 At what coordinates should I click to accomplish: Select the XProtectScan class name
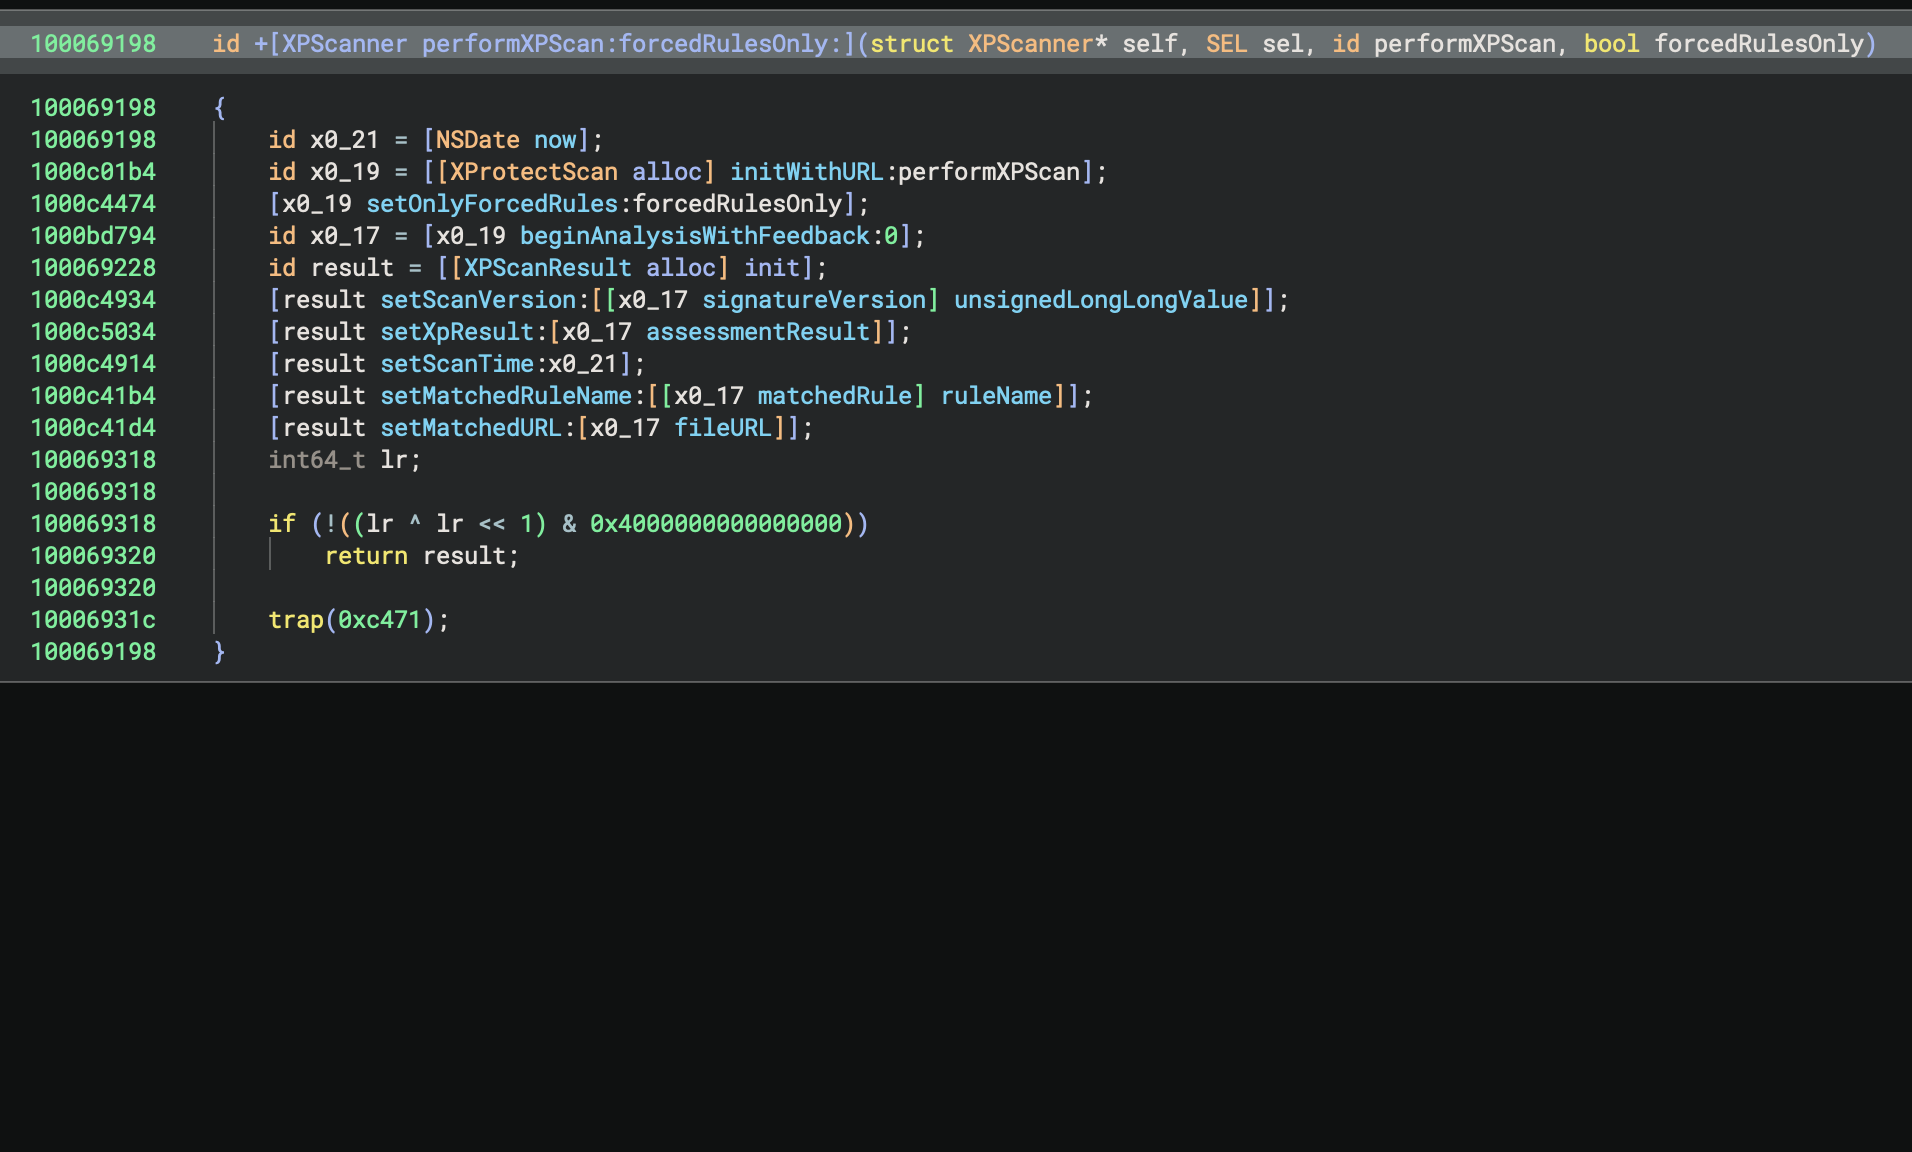click(x=533, y=172)
